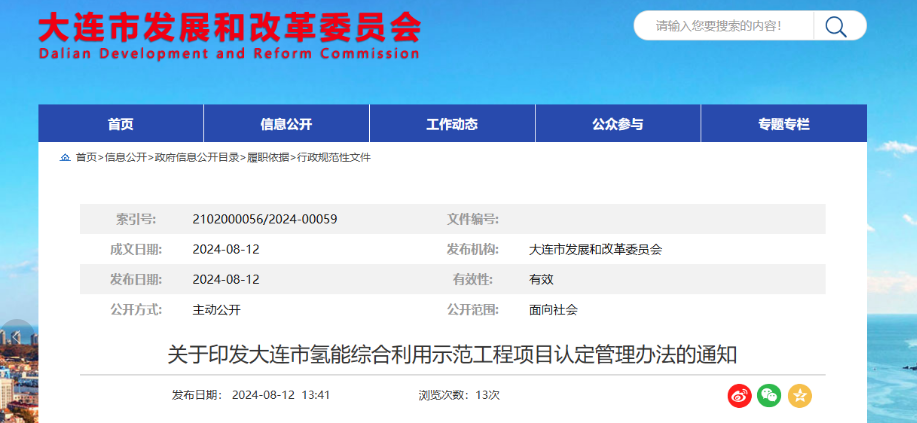
Task: Open the 工作动态 navigation tab
Action: tap(452, 124)
